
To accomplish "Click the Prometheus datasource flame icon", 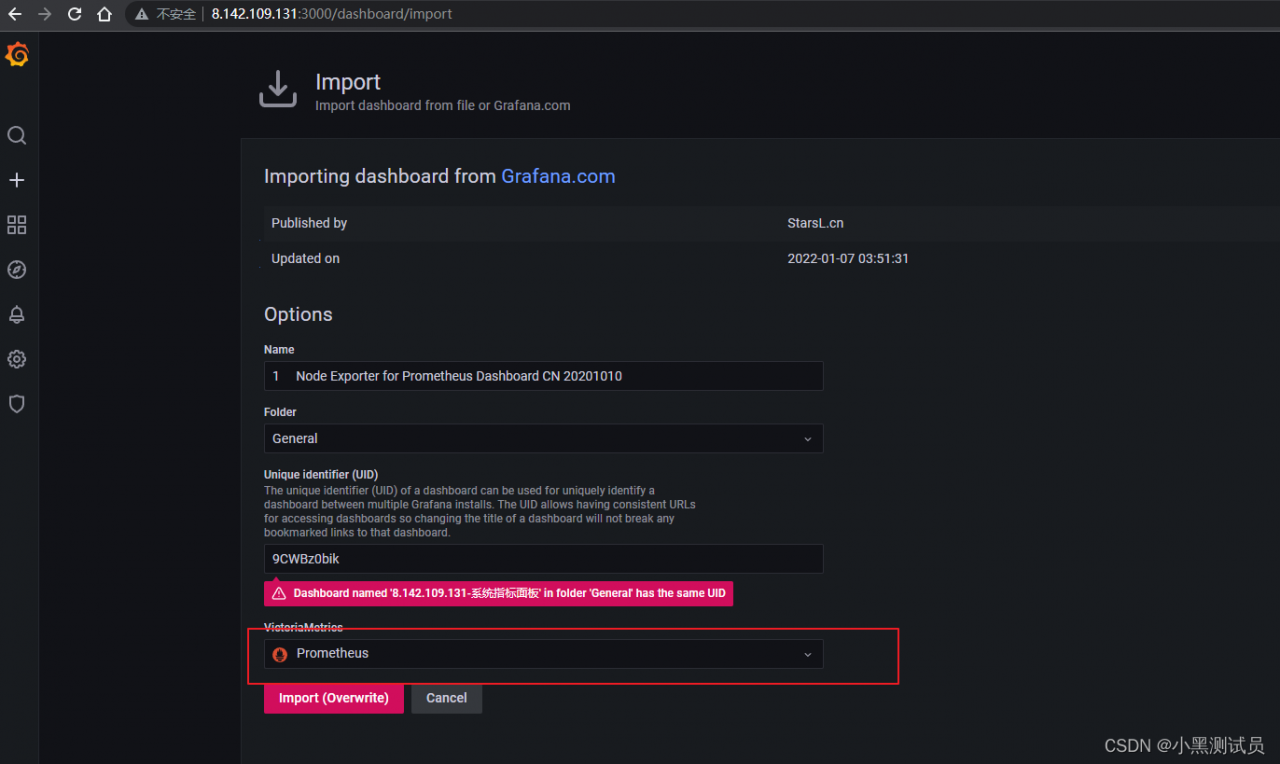I will tap(280, 654).
